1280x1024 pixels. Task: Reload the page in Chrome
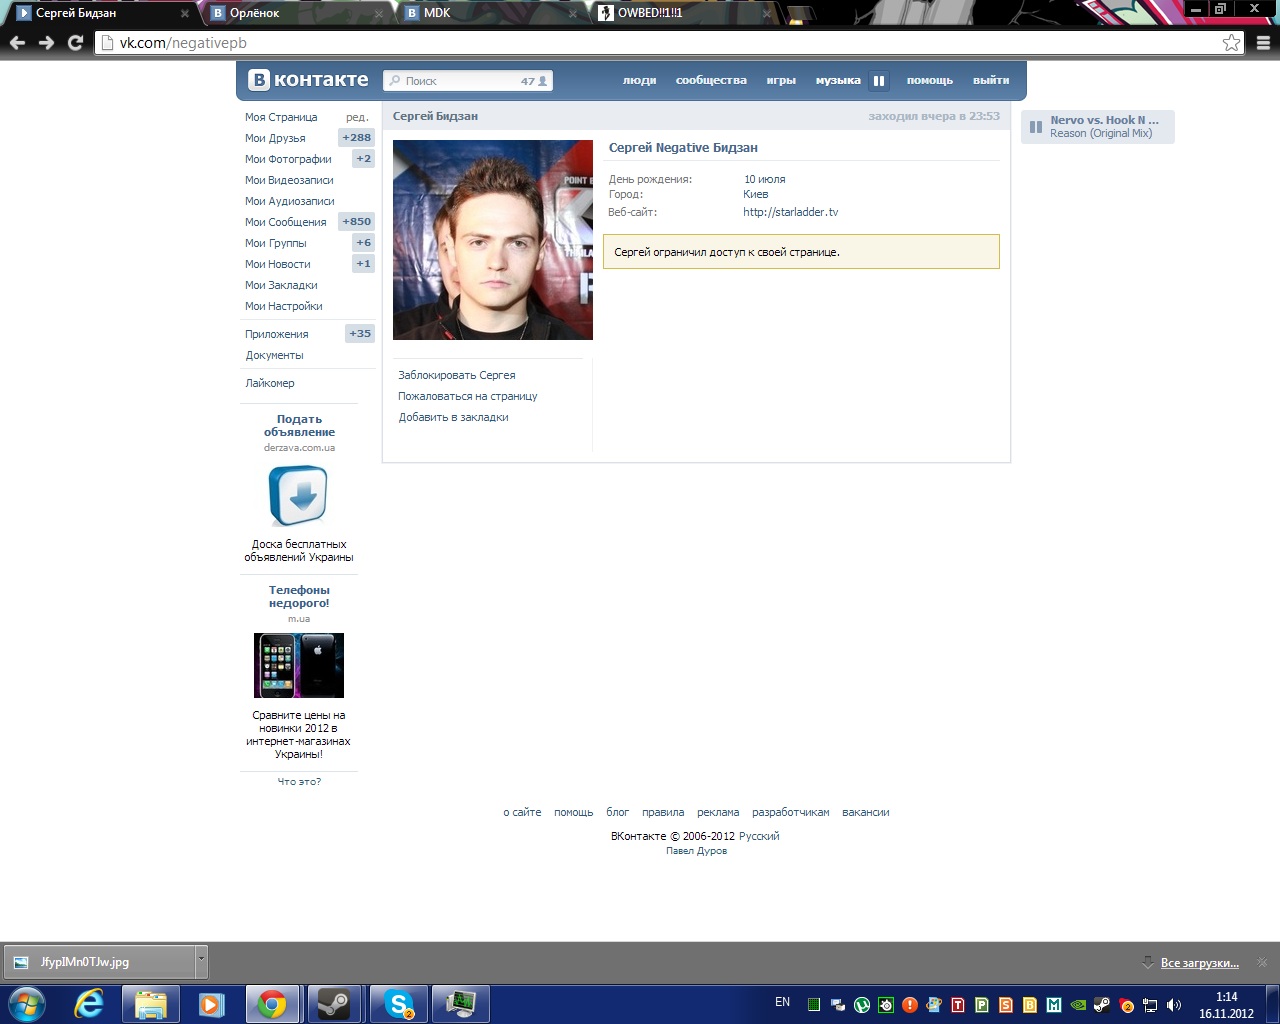pos(75,43)
